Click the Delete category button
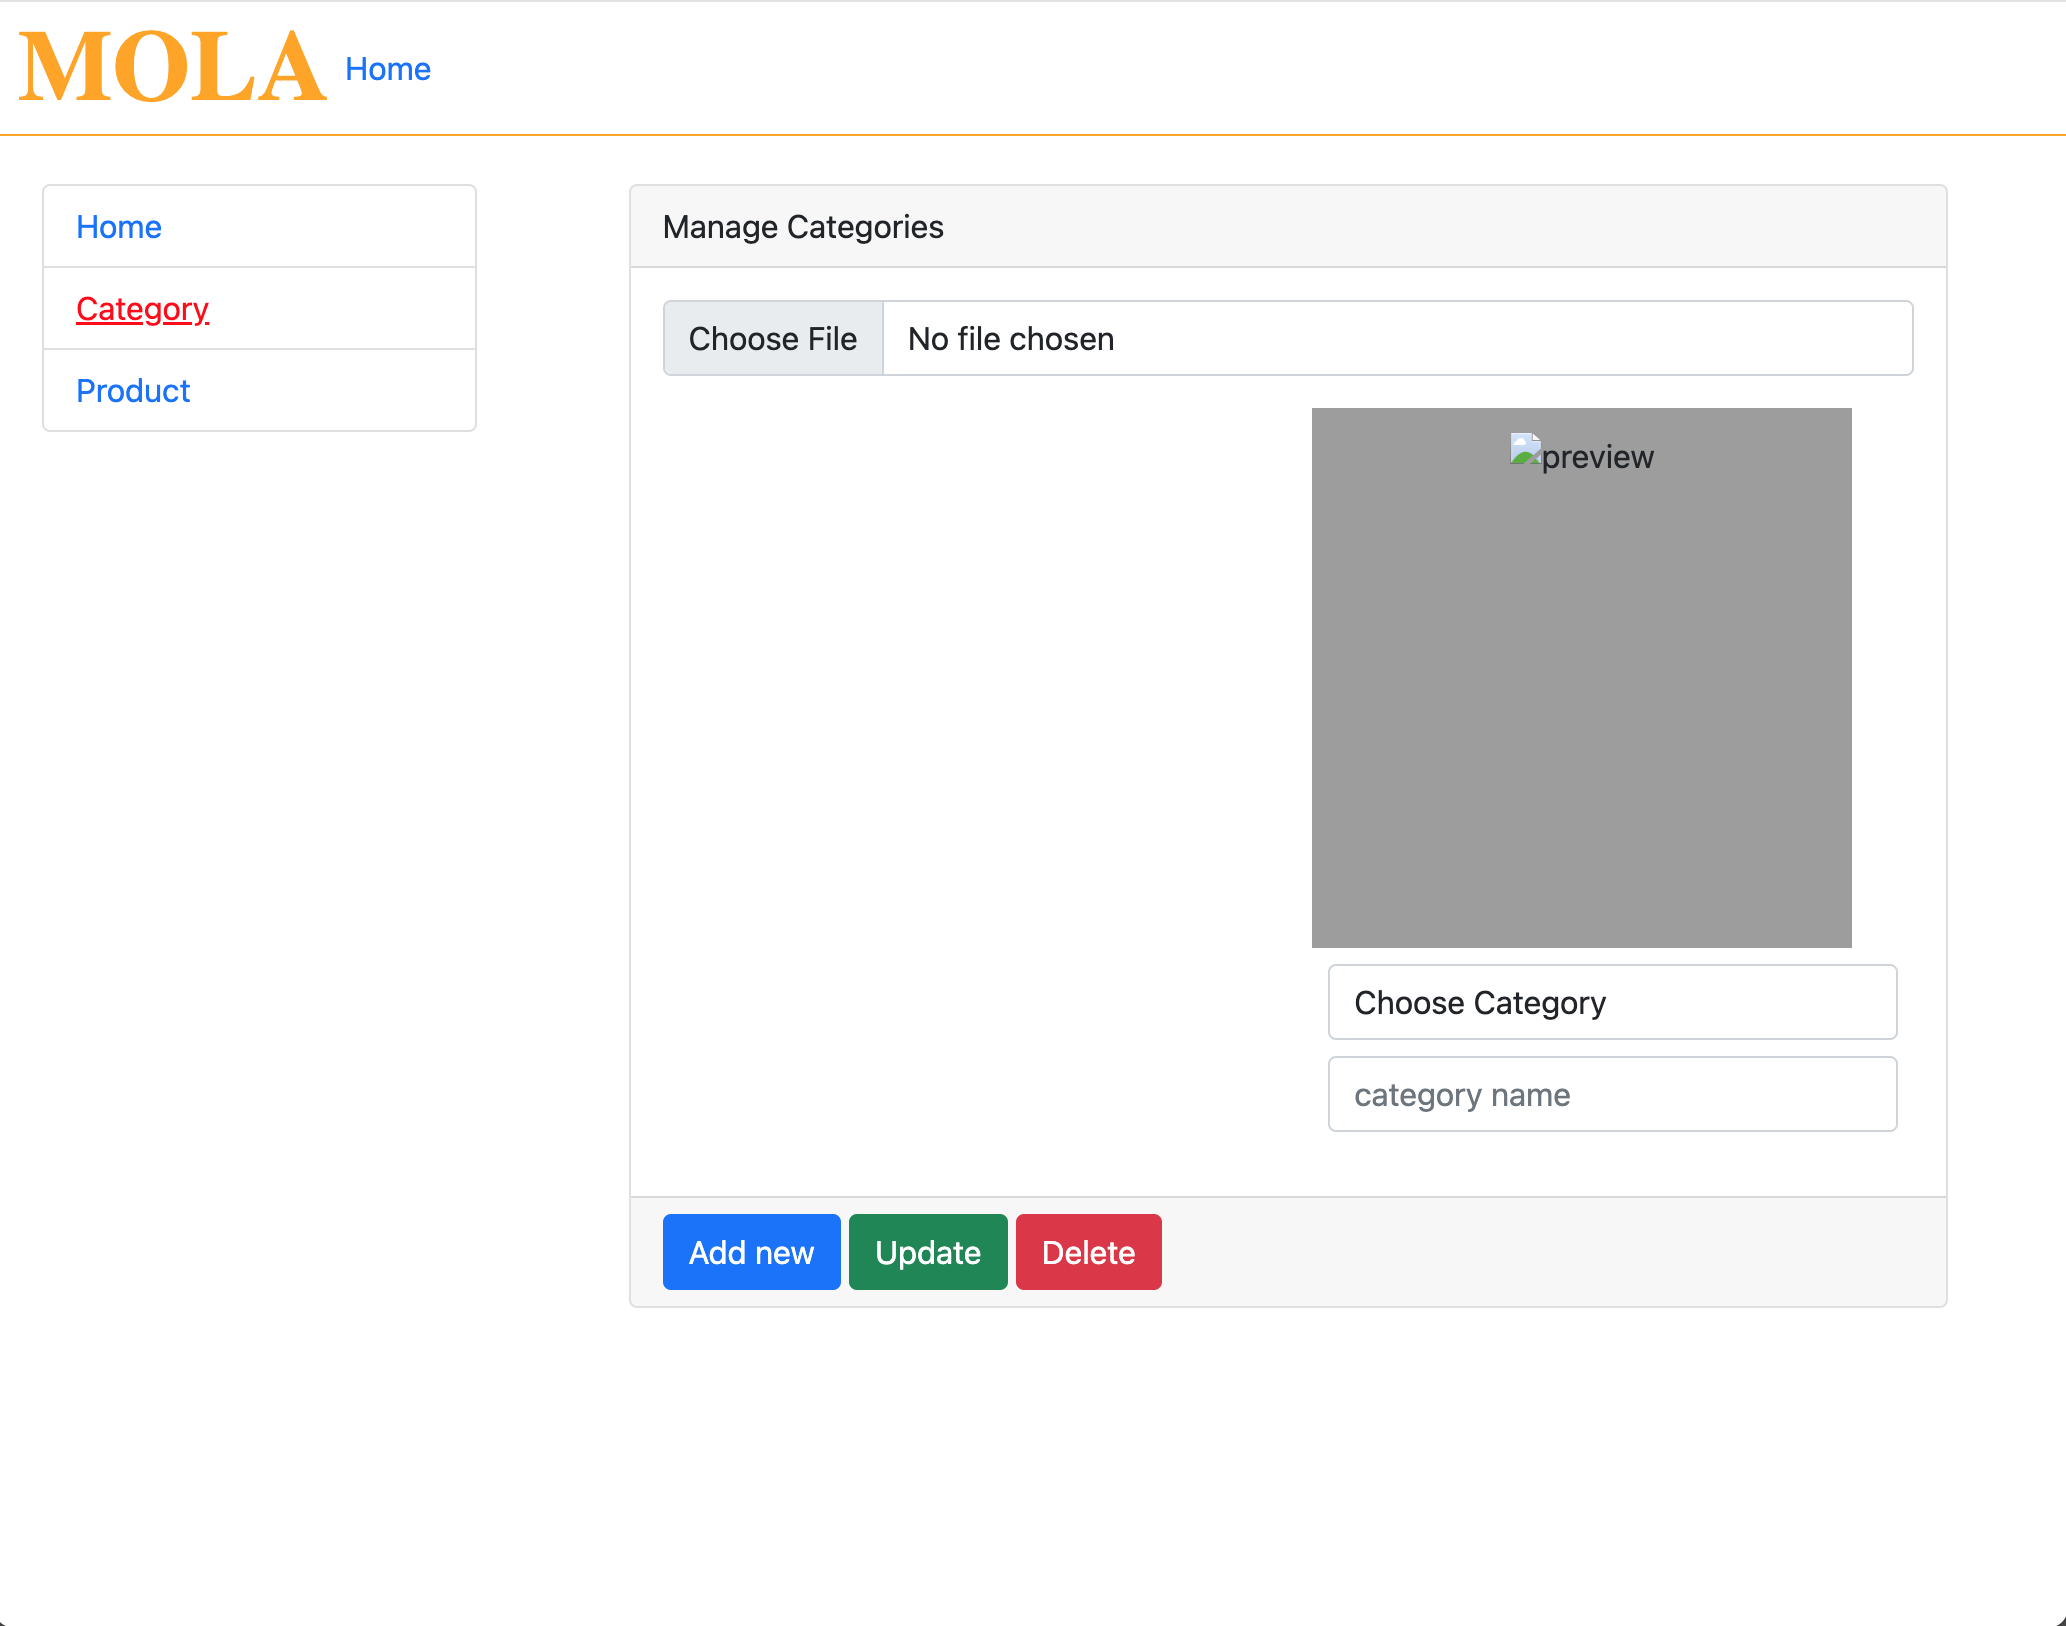The image size is (2066, 1626). (x=1088, y=1251)
